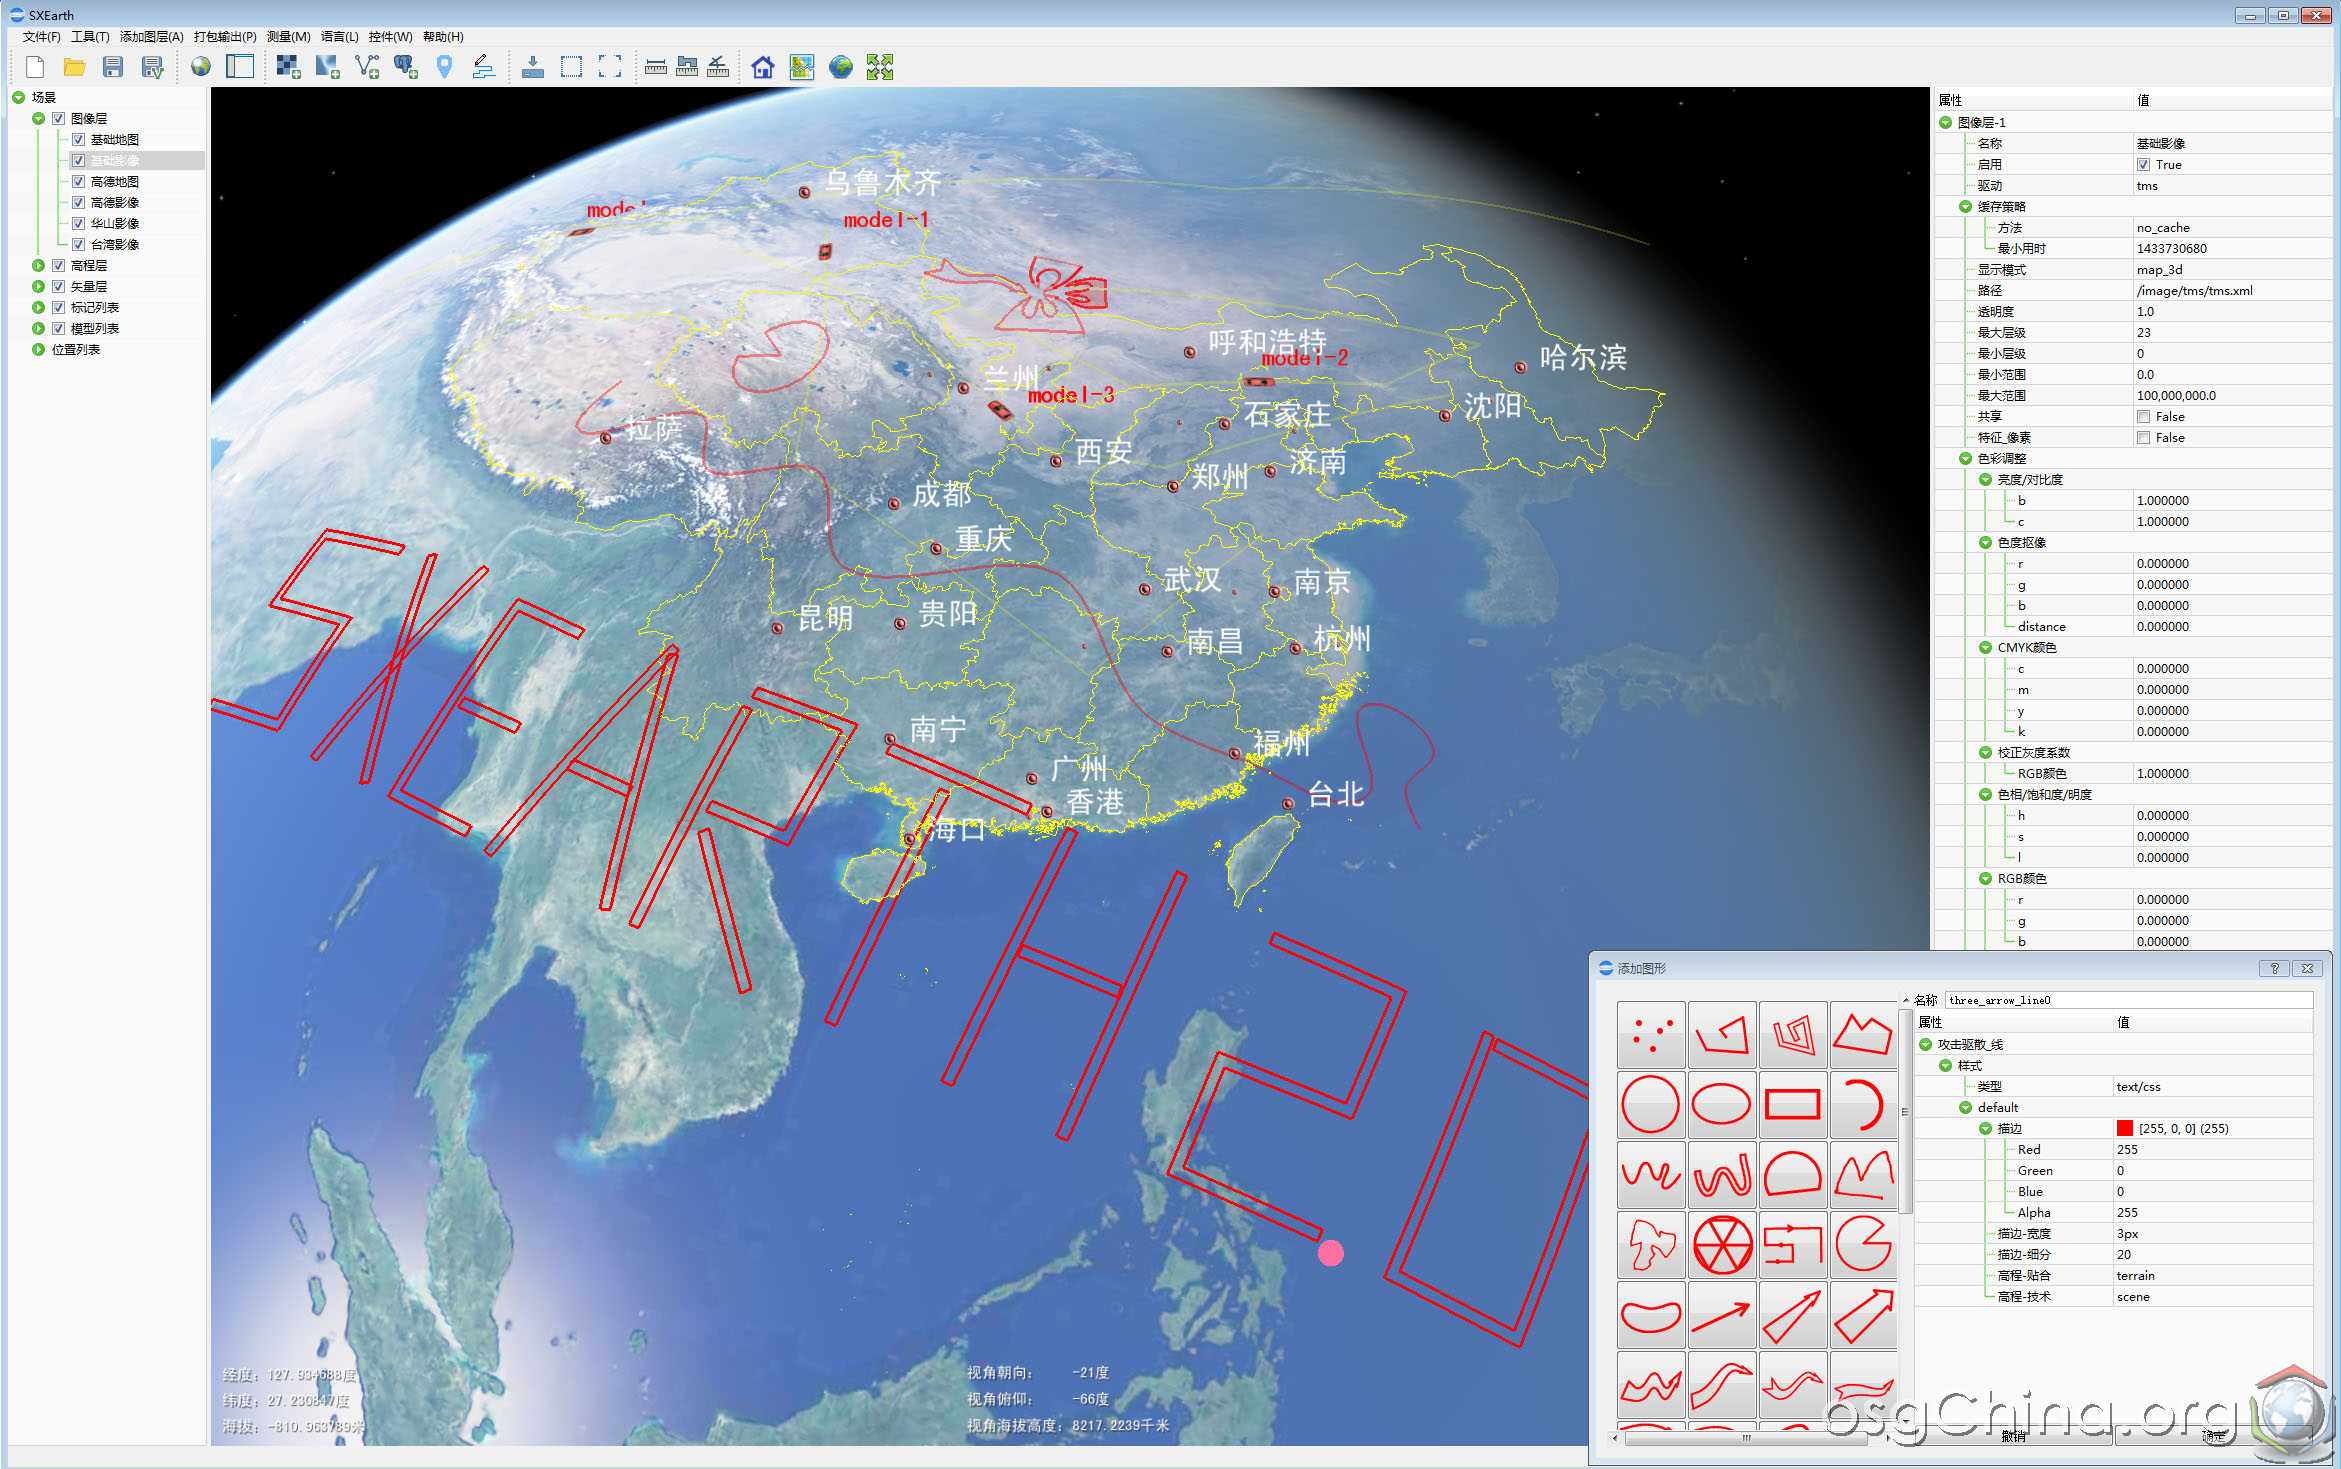The image size is (2341, 1469).
Task: Pick the rectangle shape in Add Shape dialog
Action: pos(1793,1105)
